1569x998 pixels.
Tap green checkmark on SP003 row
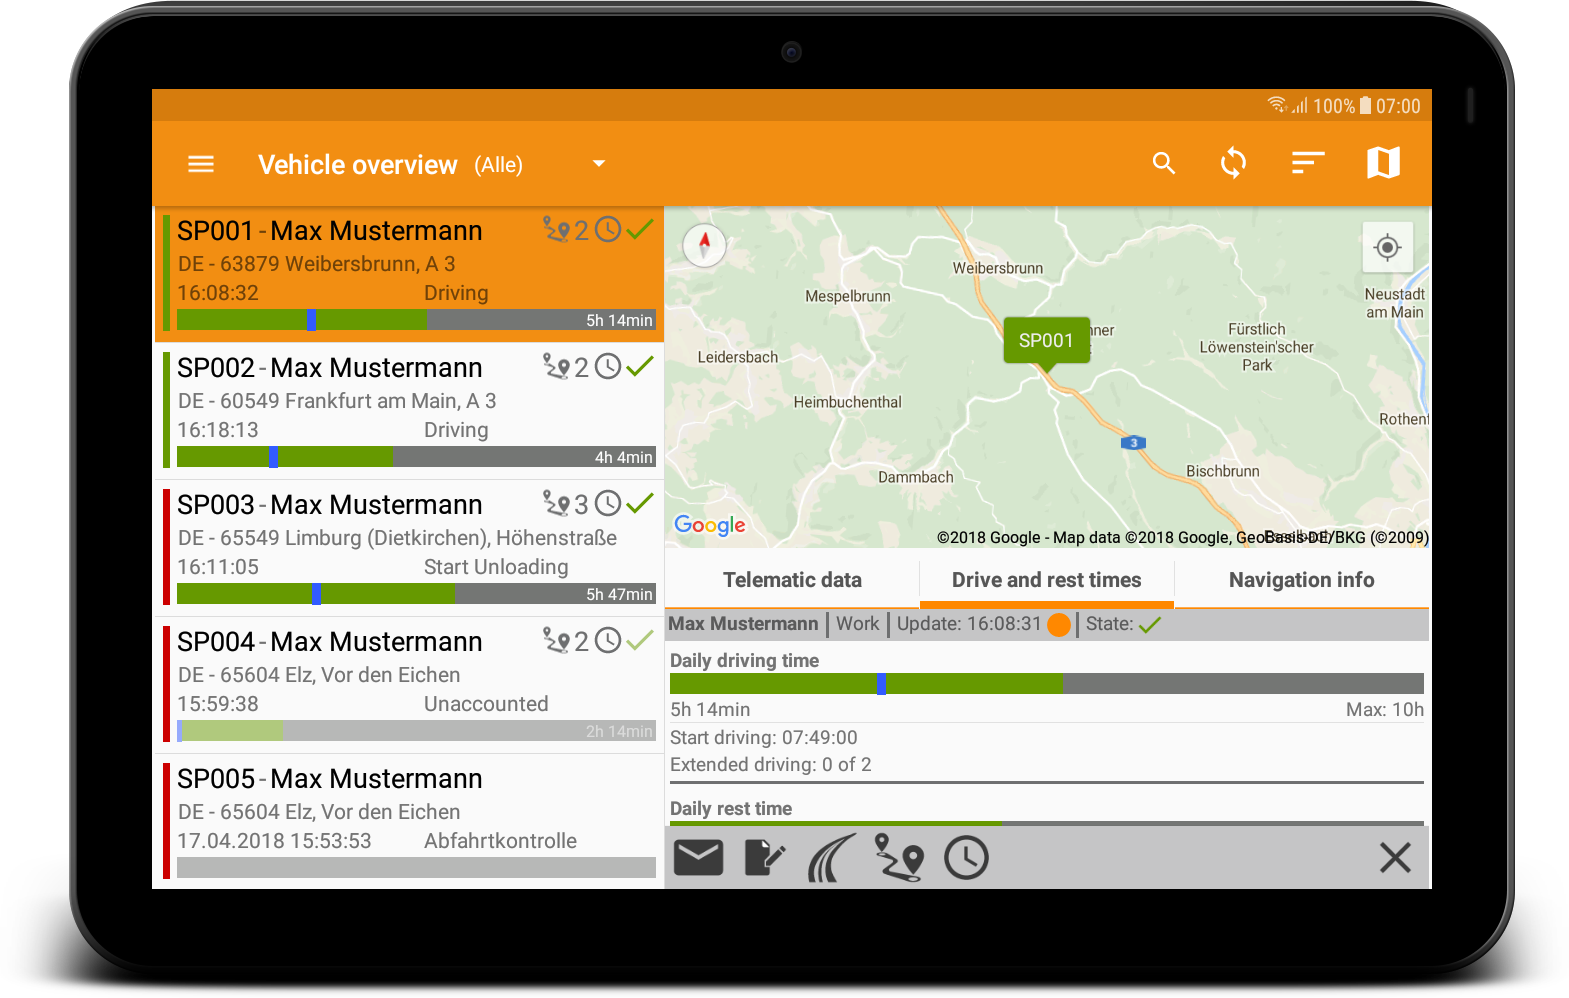640,504
